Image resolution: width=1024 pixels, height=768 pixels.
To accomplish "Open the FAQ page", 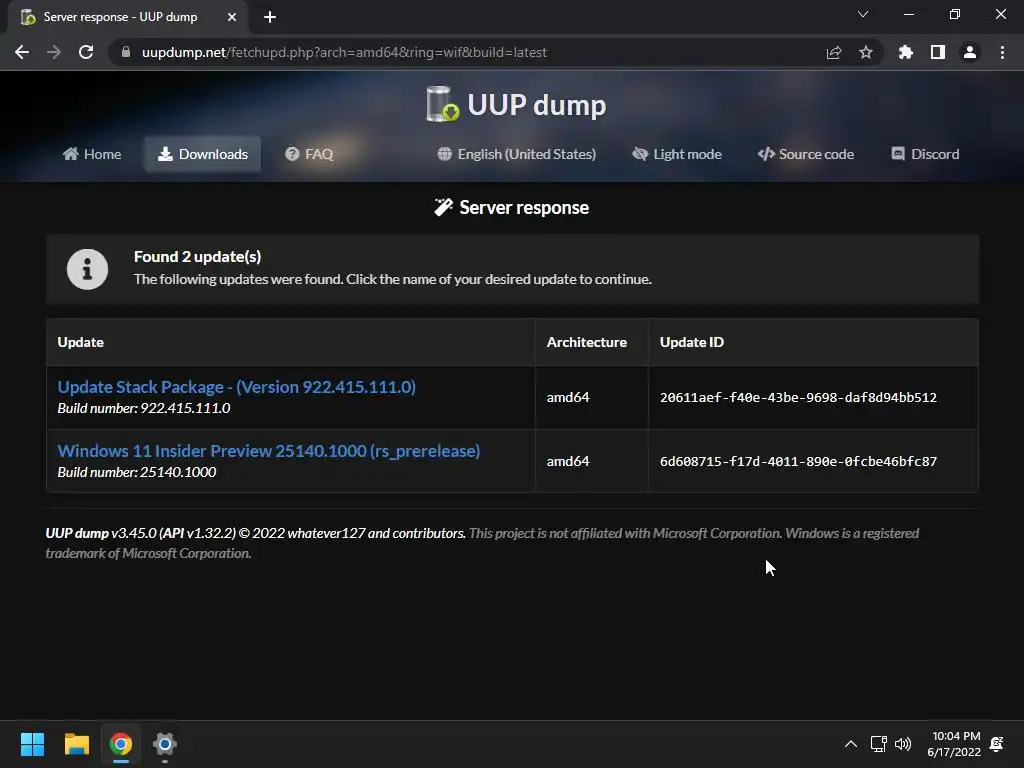I will (x=310, y=154).
